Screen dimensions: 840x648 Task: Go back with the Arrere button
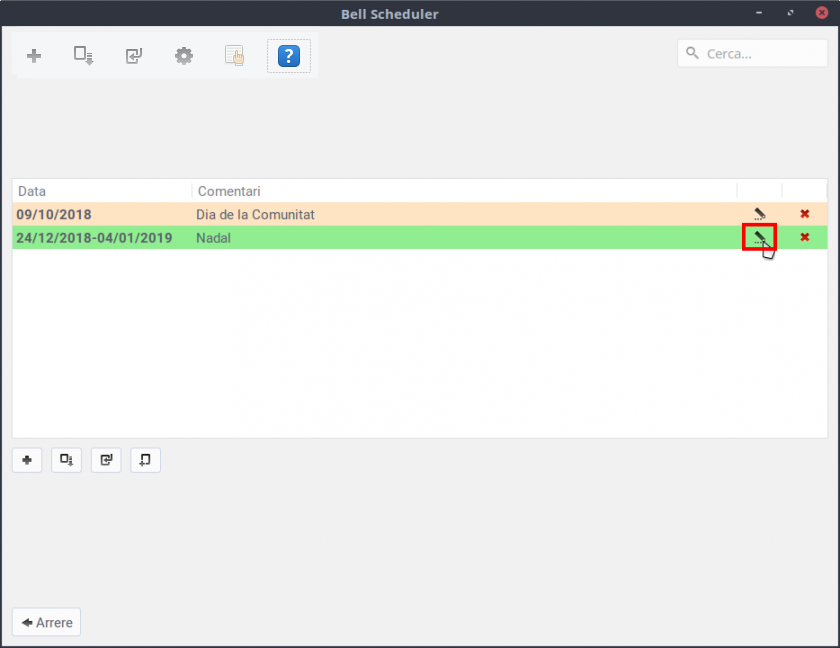(x=46, y=622)
